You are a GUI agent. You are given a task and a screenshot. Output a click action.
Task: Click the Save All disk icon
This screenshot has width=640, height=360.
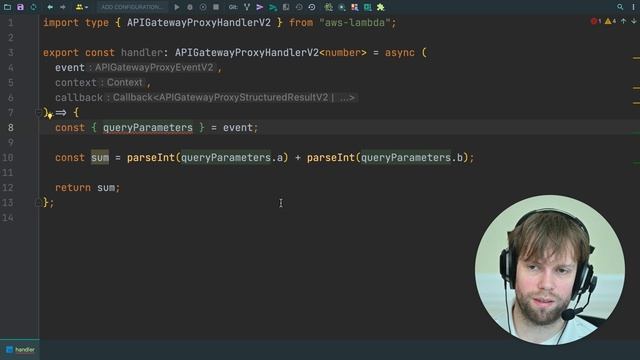[20, 7]
